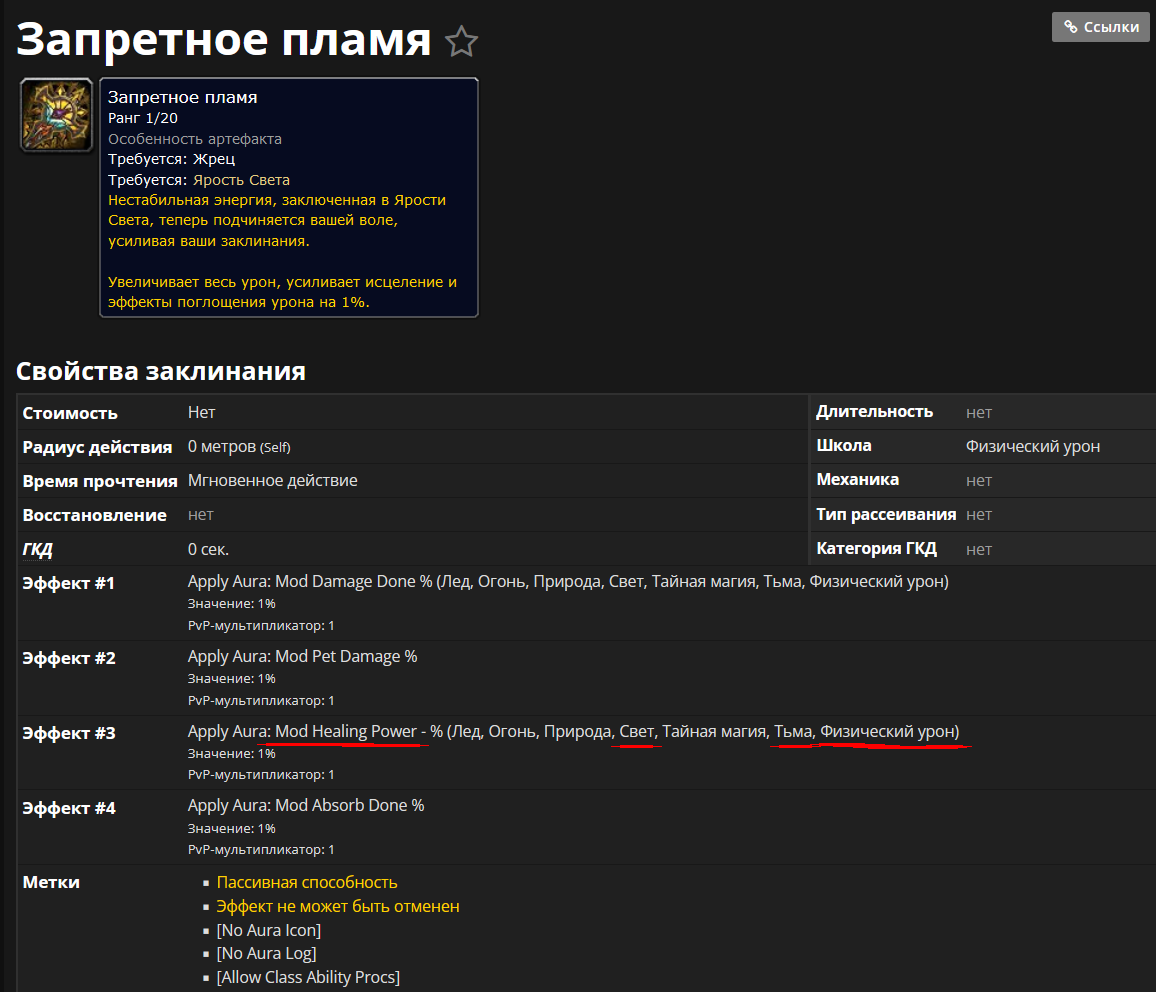Open the Ссылки links button
1156x992 pixels.
click(x=1100, y=27)
